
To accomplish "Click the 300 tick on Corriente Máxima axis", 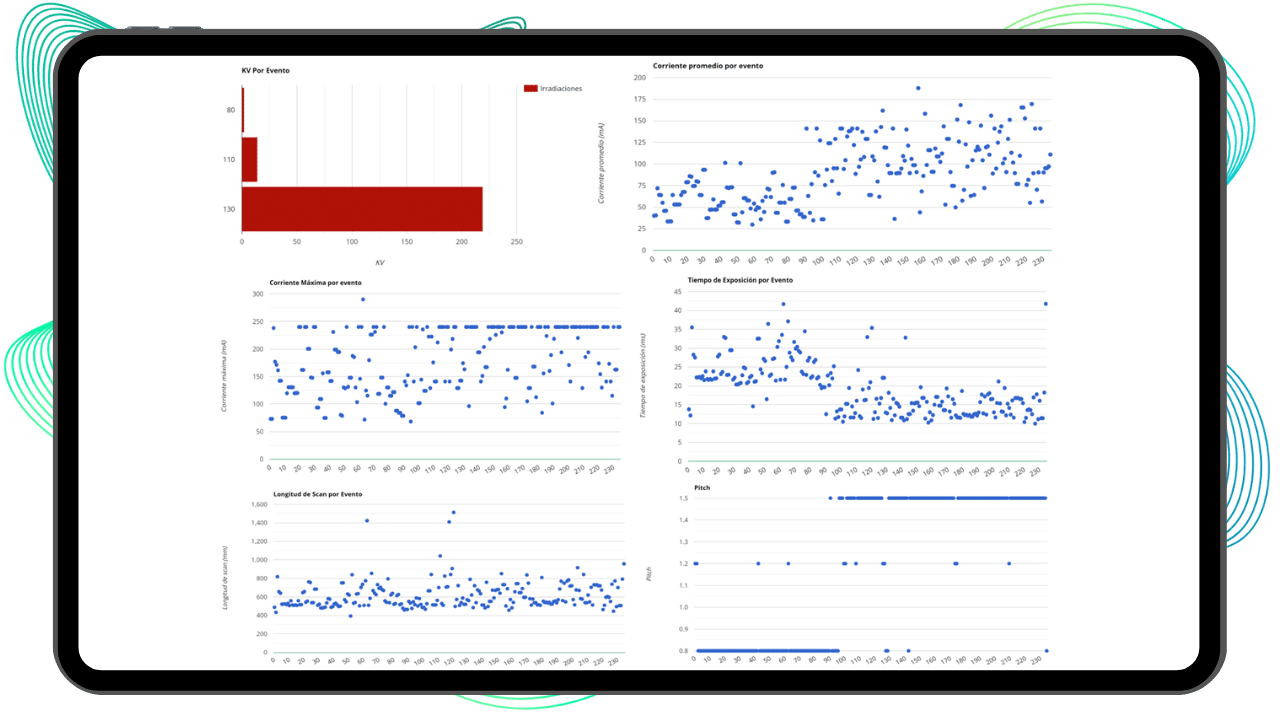I will pyautogui.click(x=257, y=294).
